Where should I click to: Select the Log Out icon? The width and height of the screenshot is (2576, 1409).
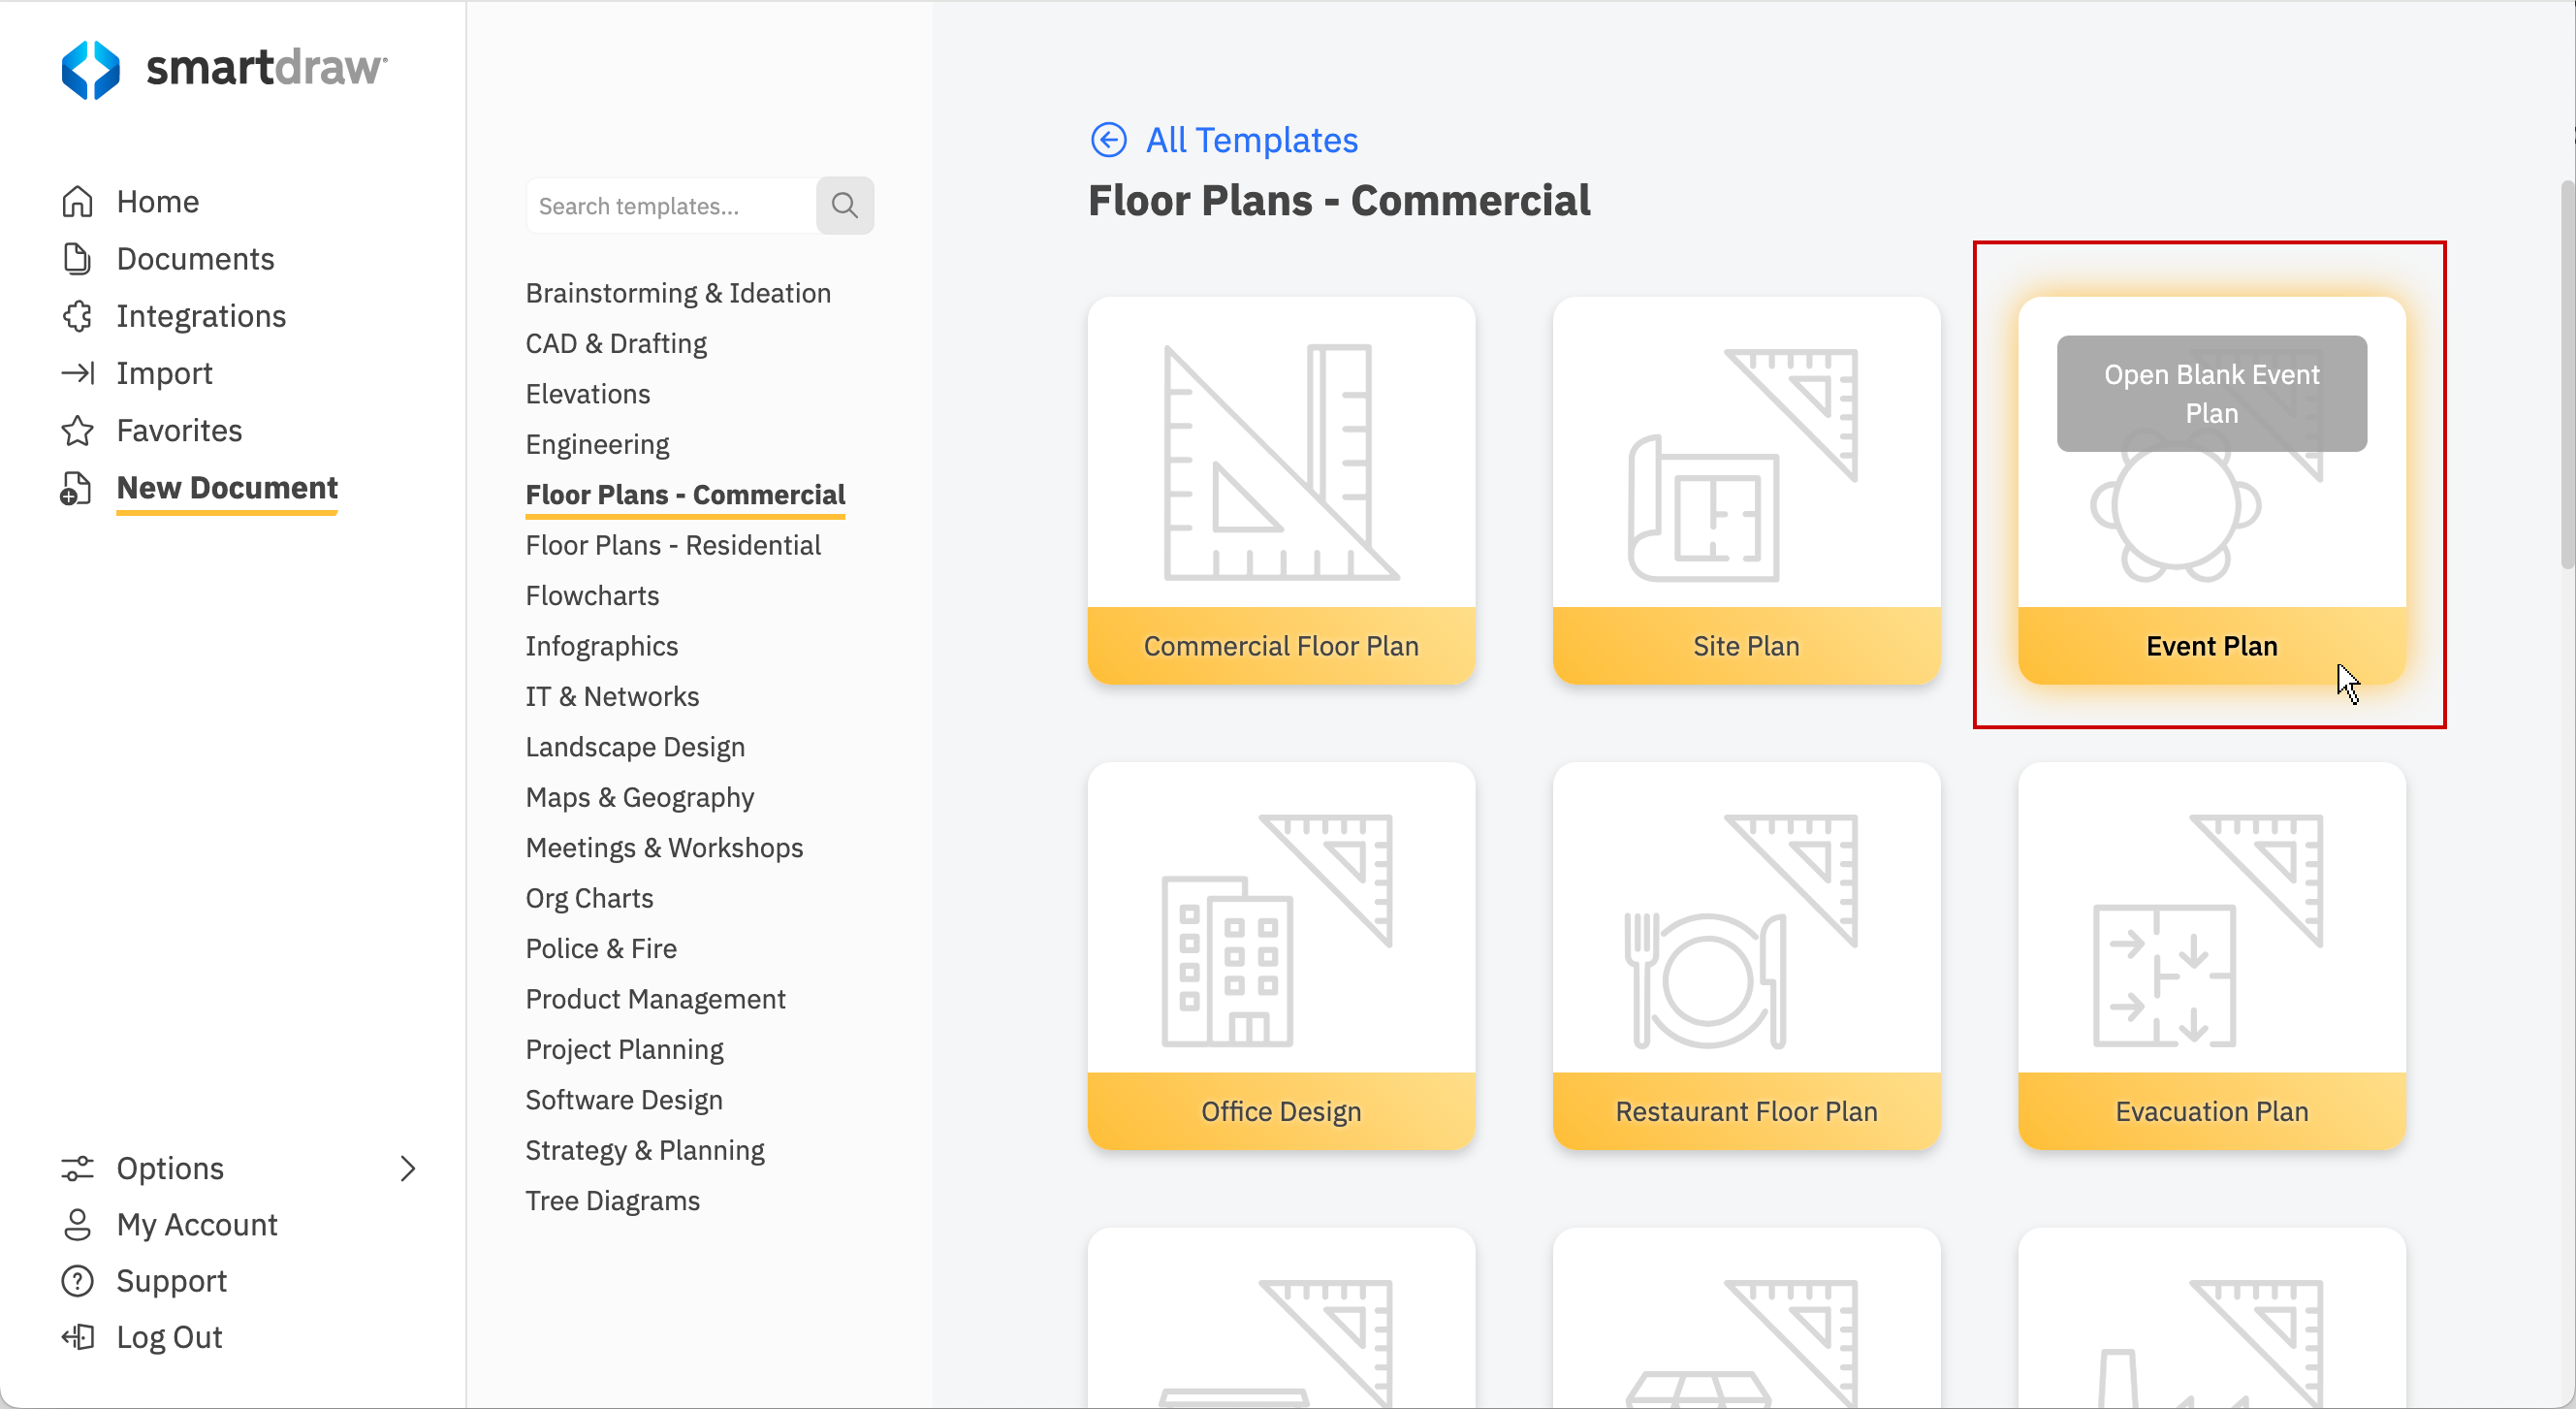78,1336
